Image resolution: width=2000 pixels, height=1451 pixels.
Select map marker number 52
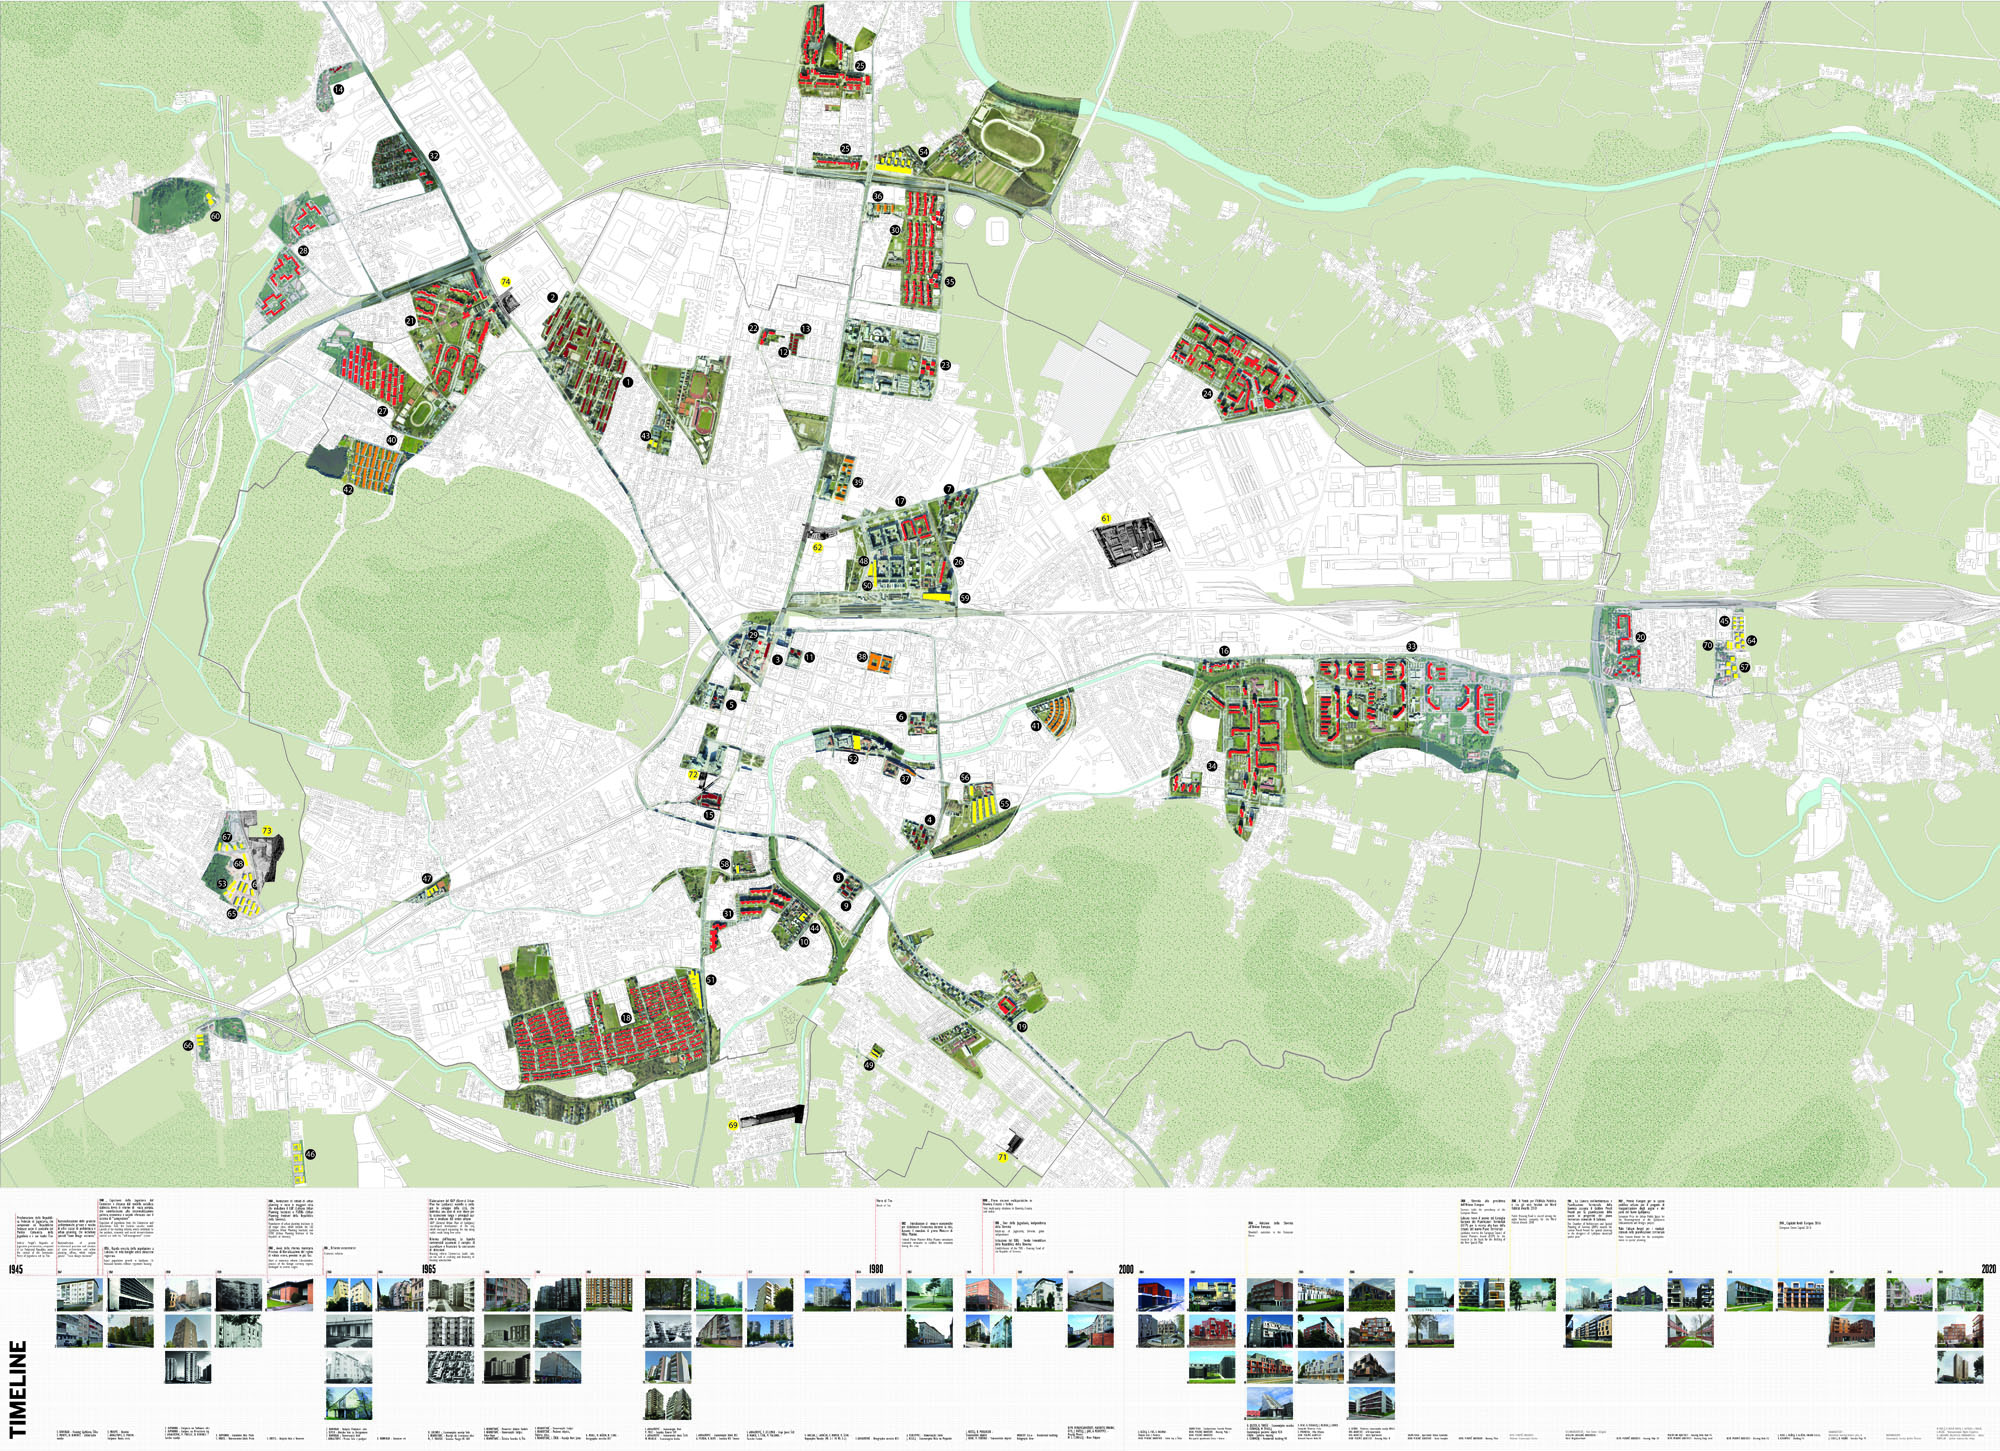(x=853, y=759)
